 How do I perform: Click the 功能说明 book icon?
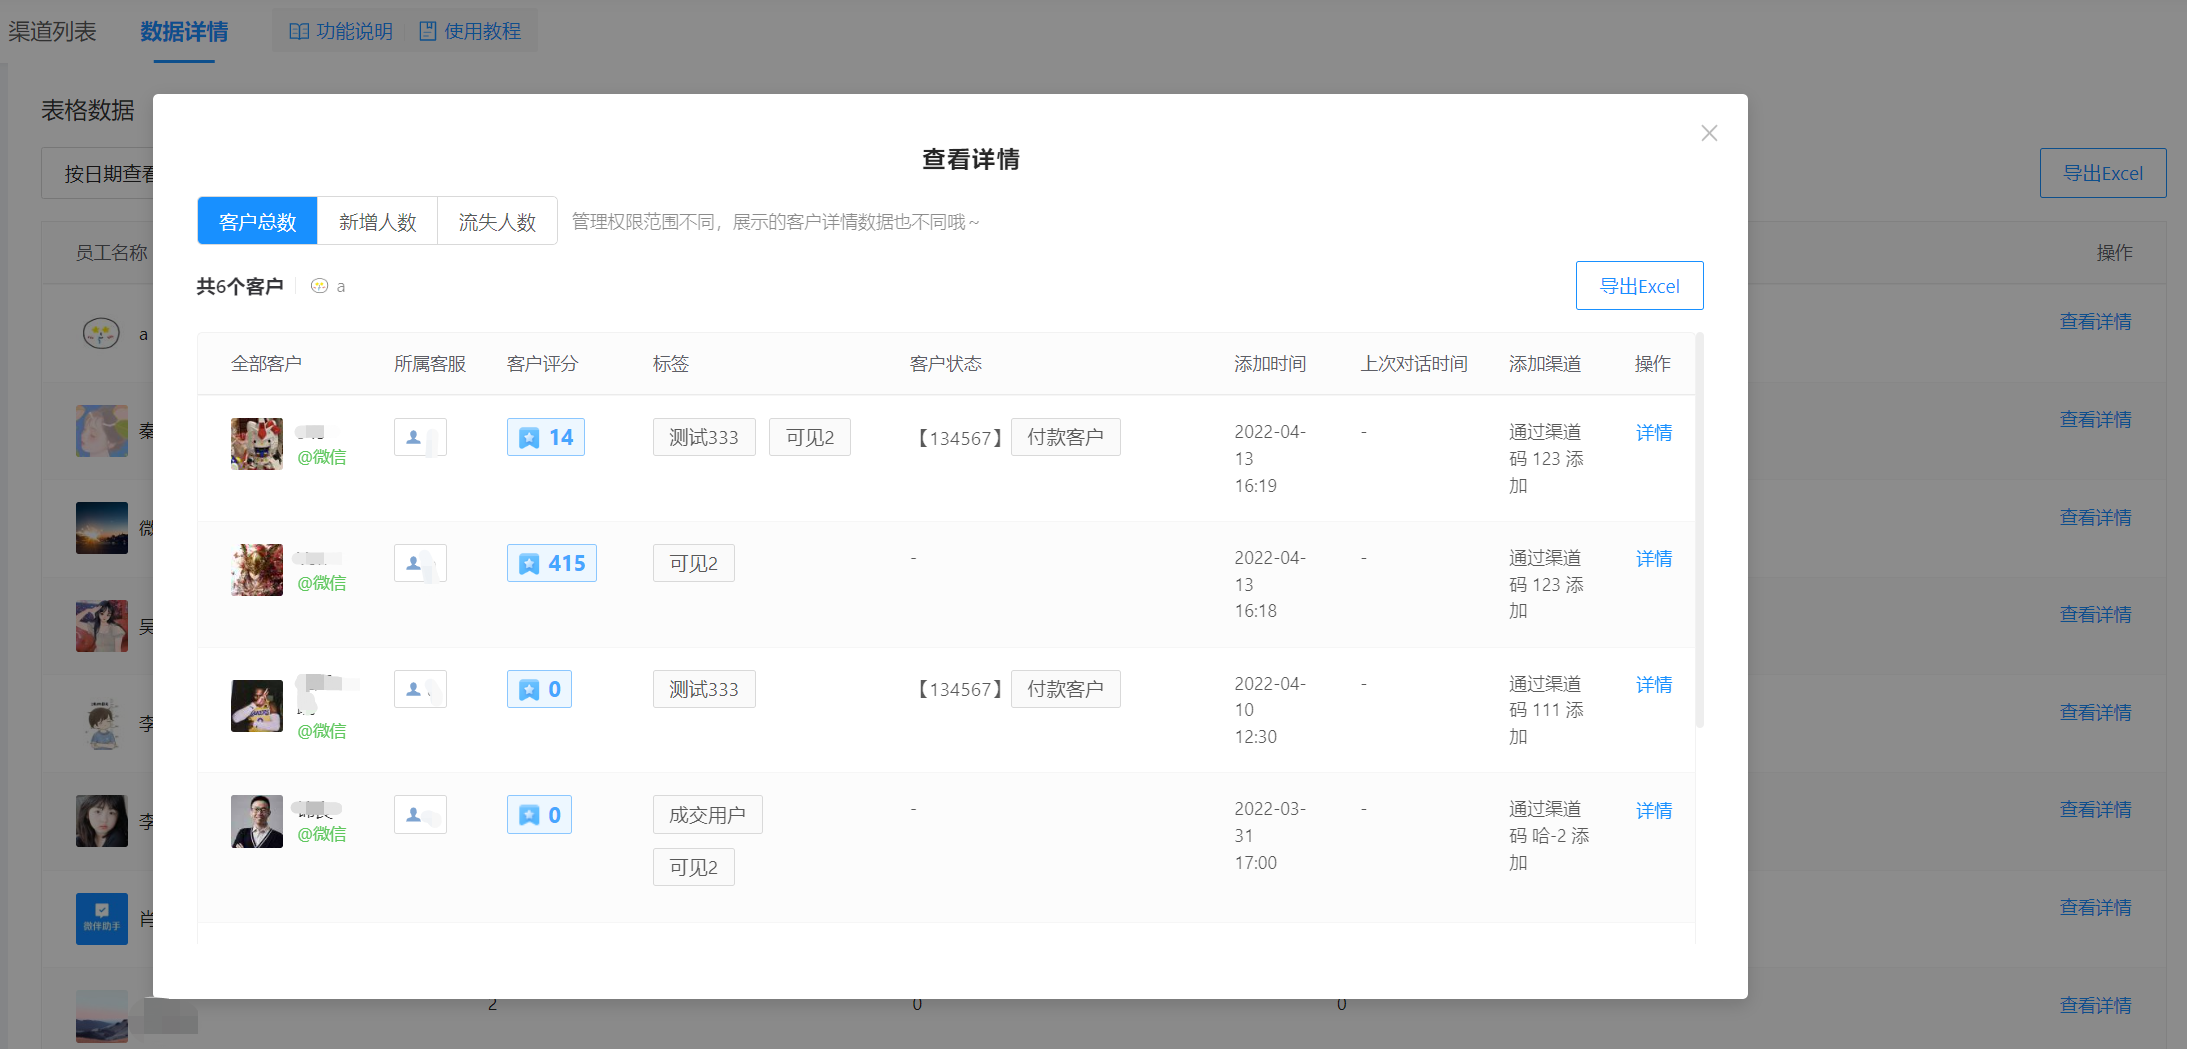(298, 31)
